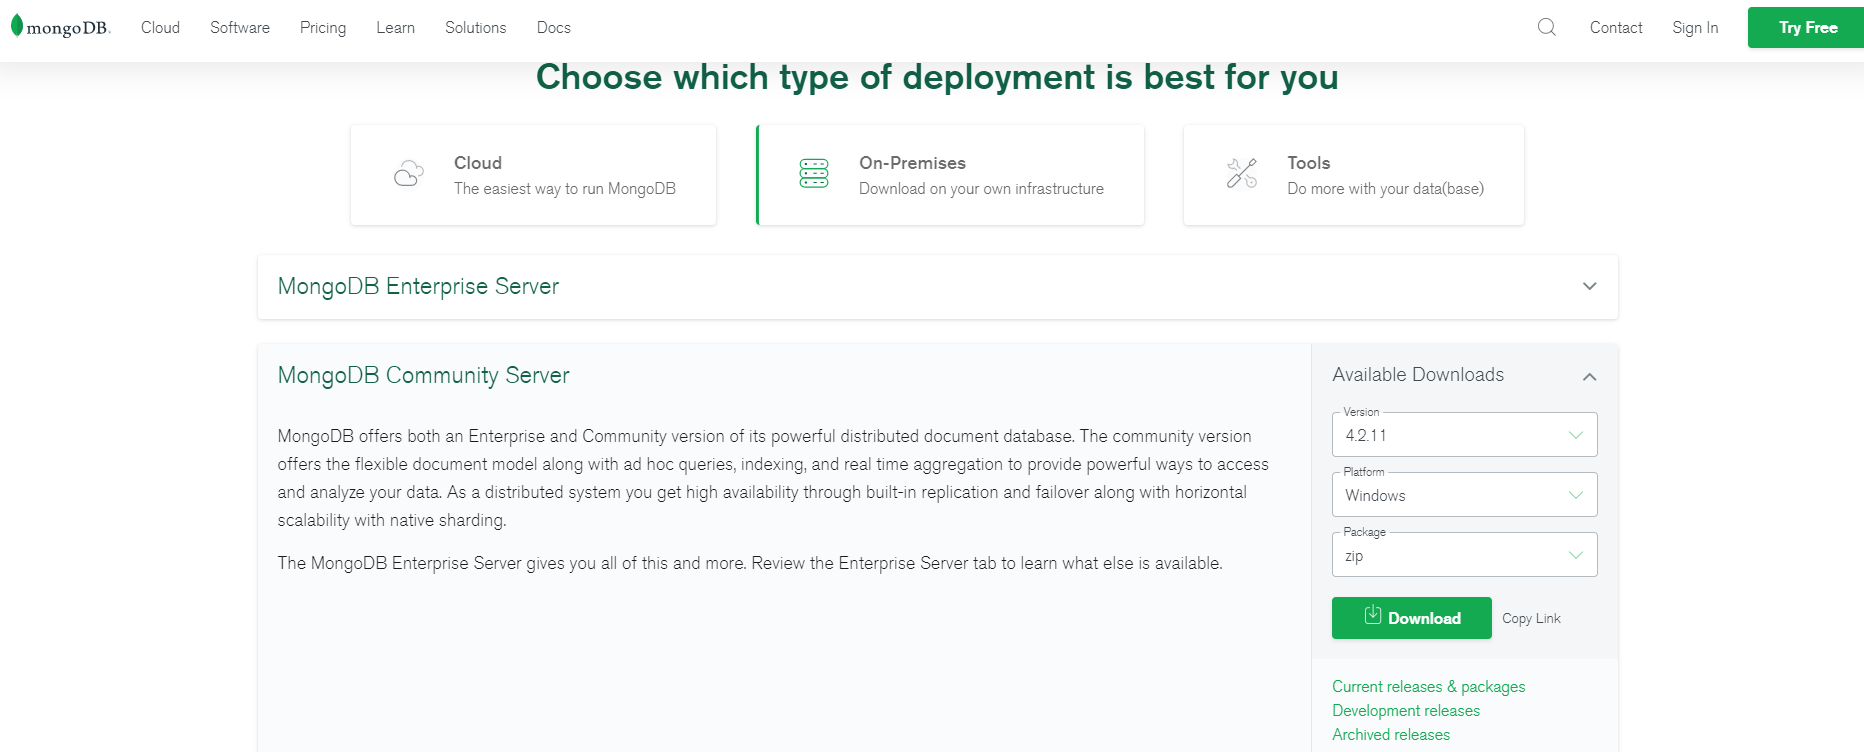Screen dimensions: 1864x752
Task: Click the Cloud deployment cloud icon
Action: tap(408, 174)
